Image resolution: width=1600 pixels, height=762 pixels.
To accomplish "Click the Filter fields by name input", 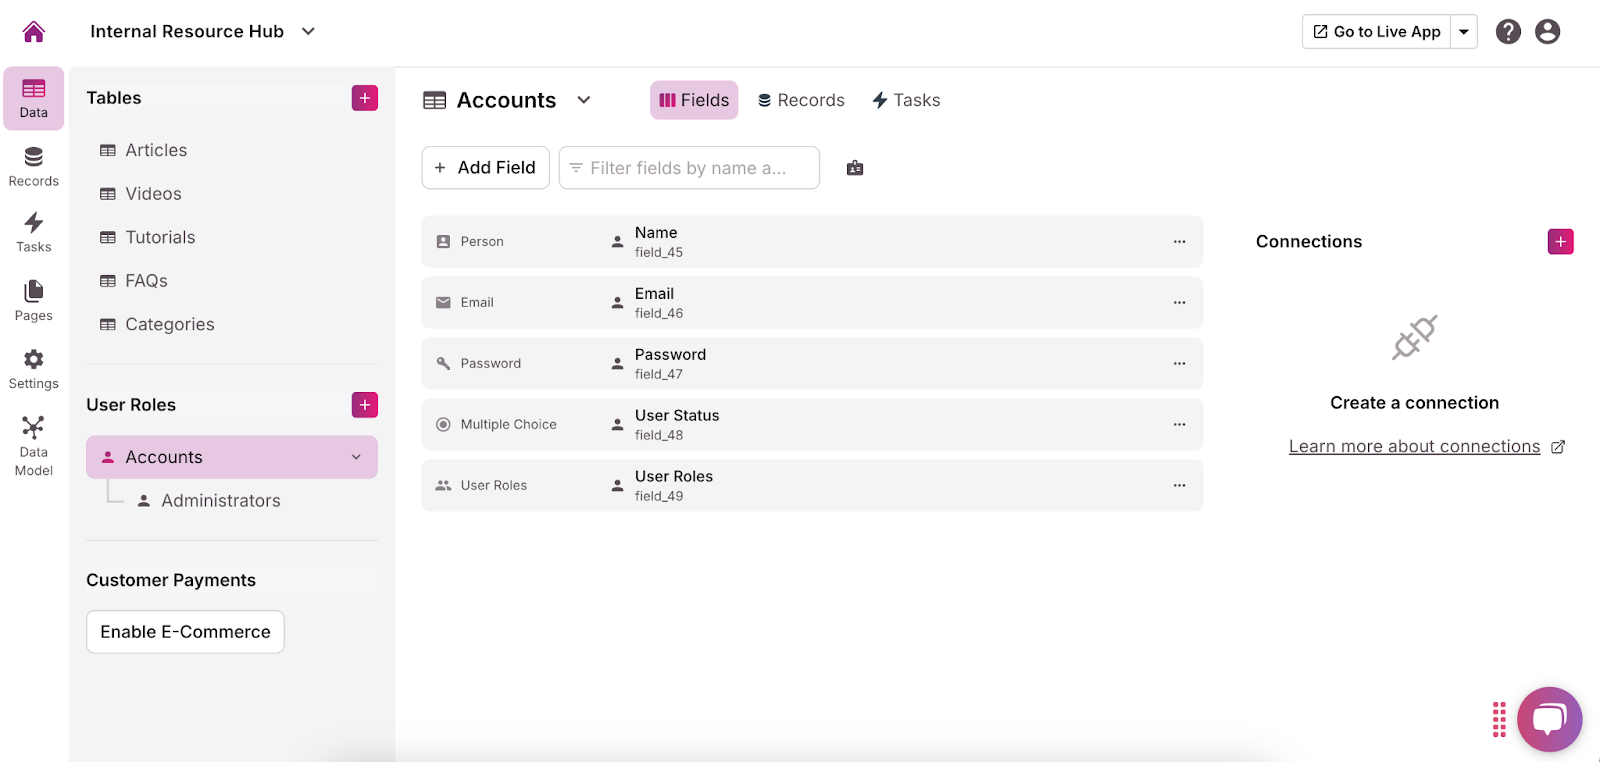I will click(x=689, y=168).
